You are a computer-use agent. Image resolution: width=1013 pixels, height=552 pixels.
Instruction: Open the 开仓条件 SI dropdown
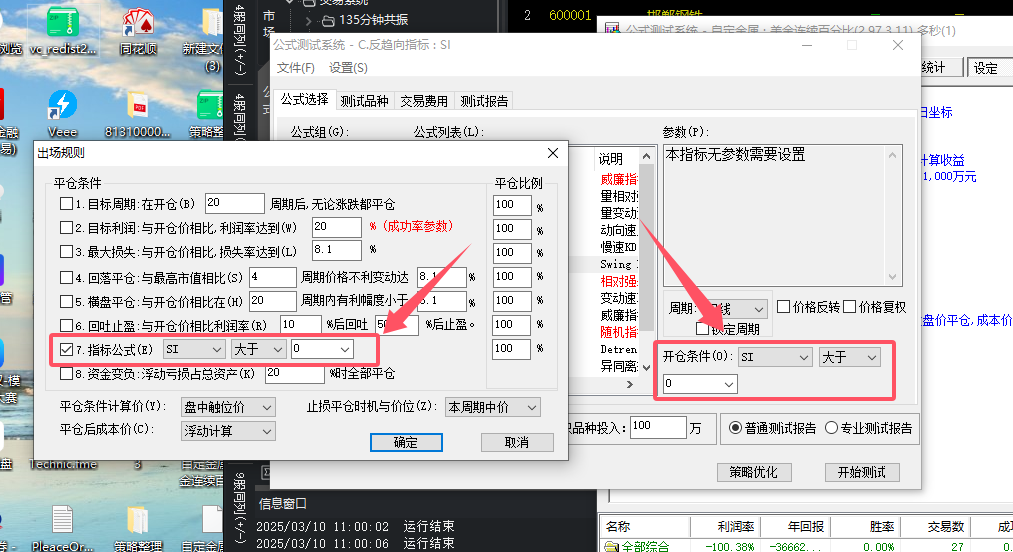point(775,357)
